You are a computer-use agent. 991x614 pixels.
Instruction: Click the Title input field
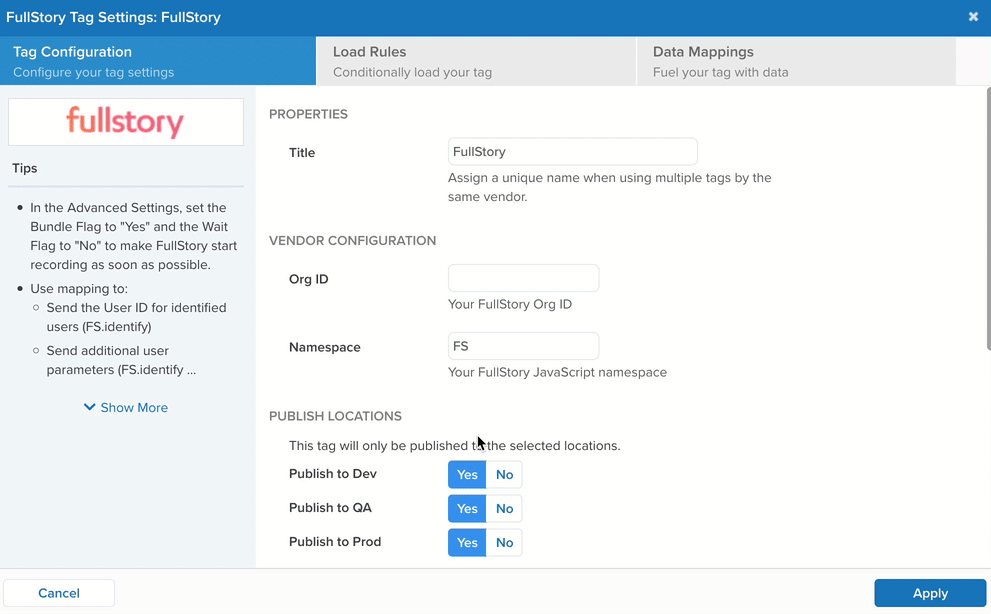pyautogui.click(x=573, y=152)
